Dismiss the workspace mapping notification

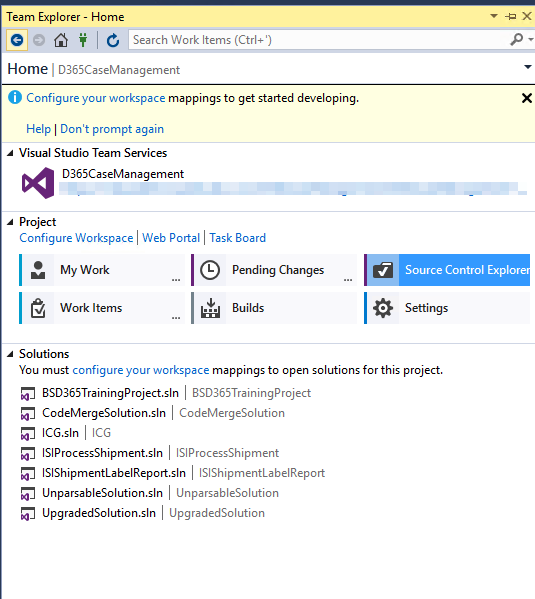point(527,98)
